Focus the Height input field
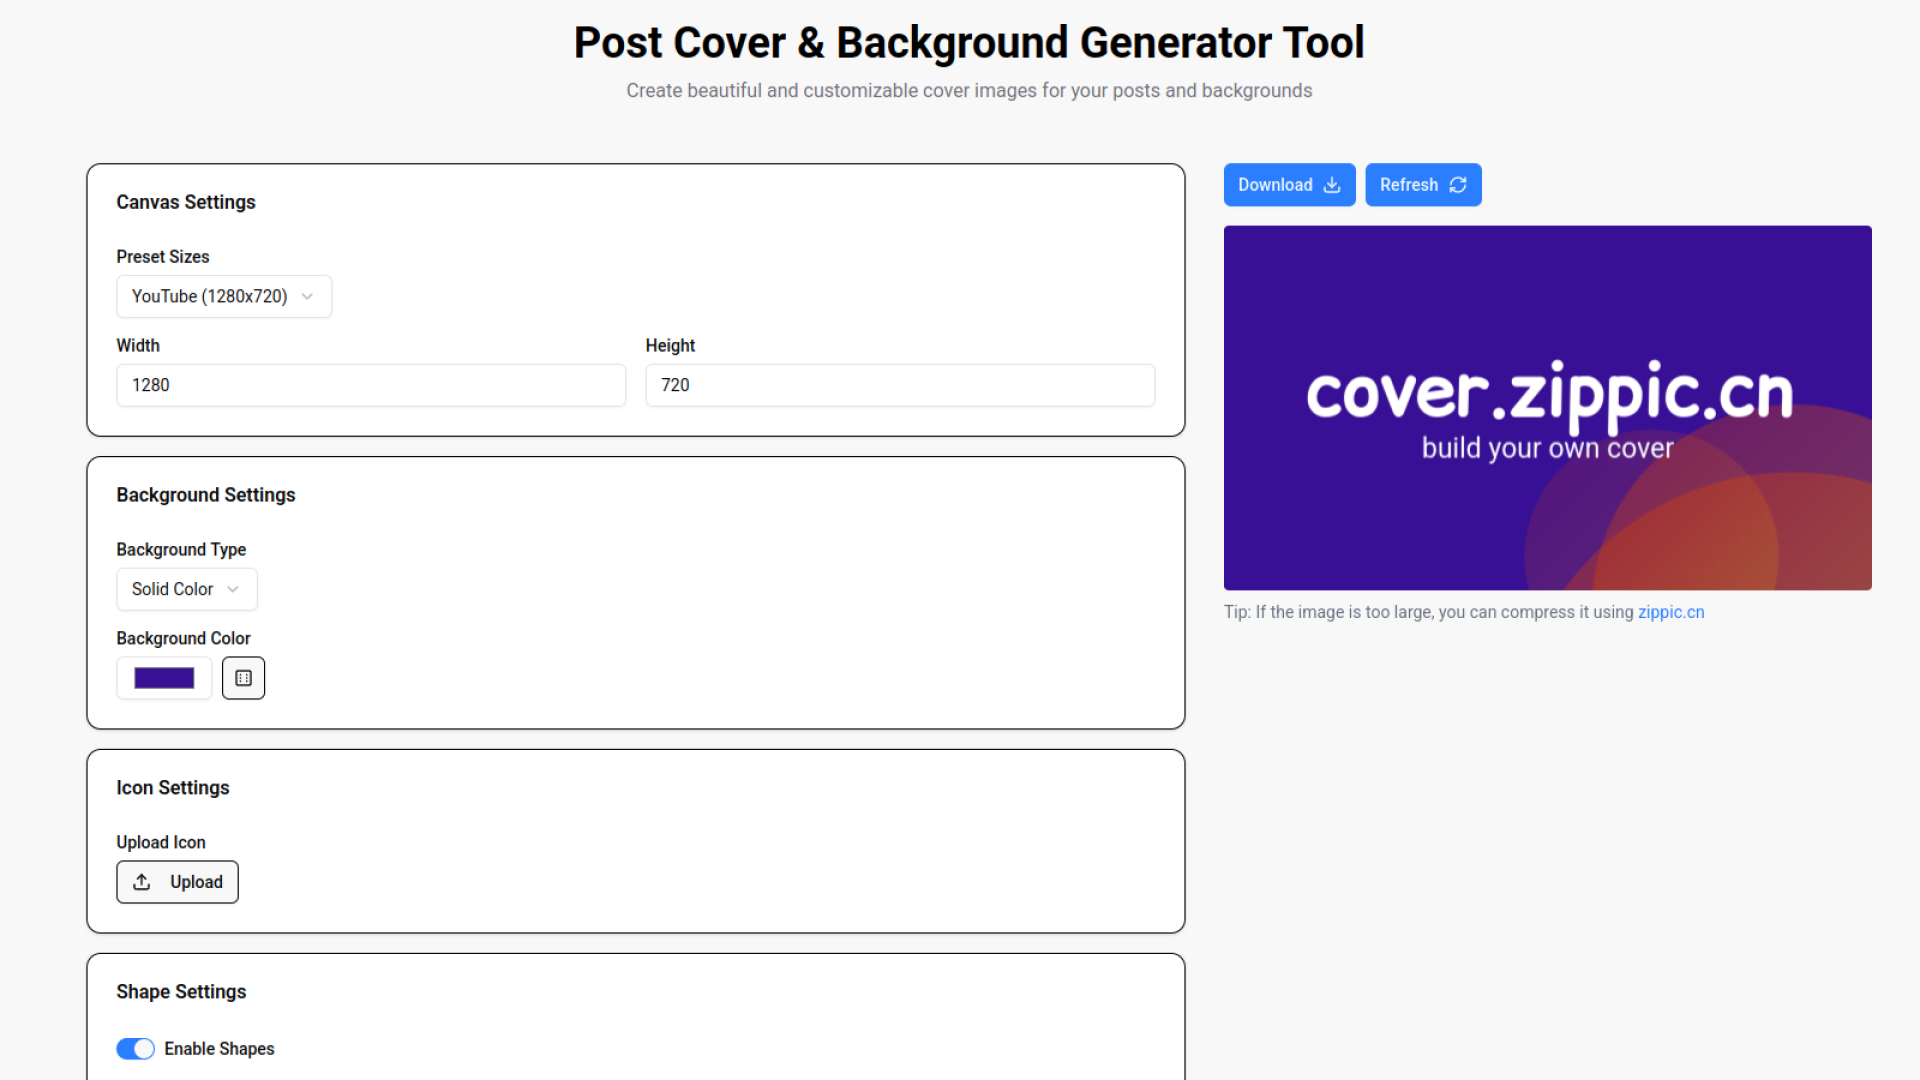 899,385
